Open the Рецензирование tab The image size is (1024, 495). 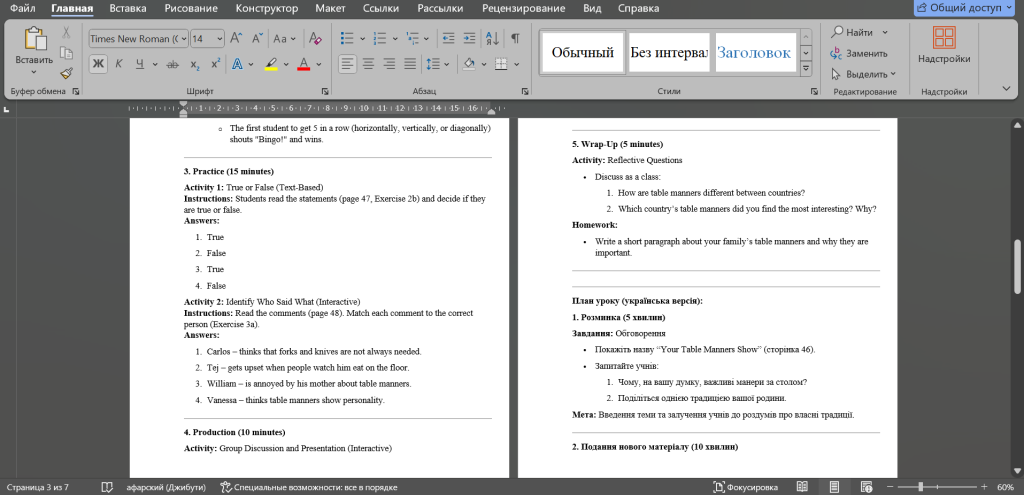click(522, 9)
